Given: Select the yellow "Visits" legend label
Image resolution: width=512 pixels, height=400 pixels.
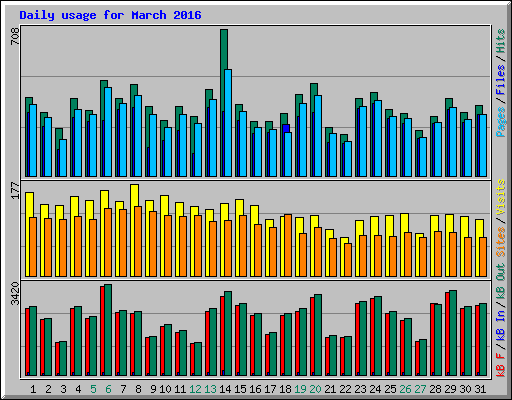Looking at the screenshot, I should pos(501,197).
